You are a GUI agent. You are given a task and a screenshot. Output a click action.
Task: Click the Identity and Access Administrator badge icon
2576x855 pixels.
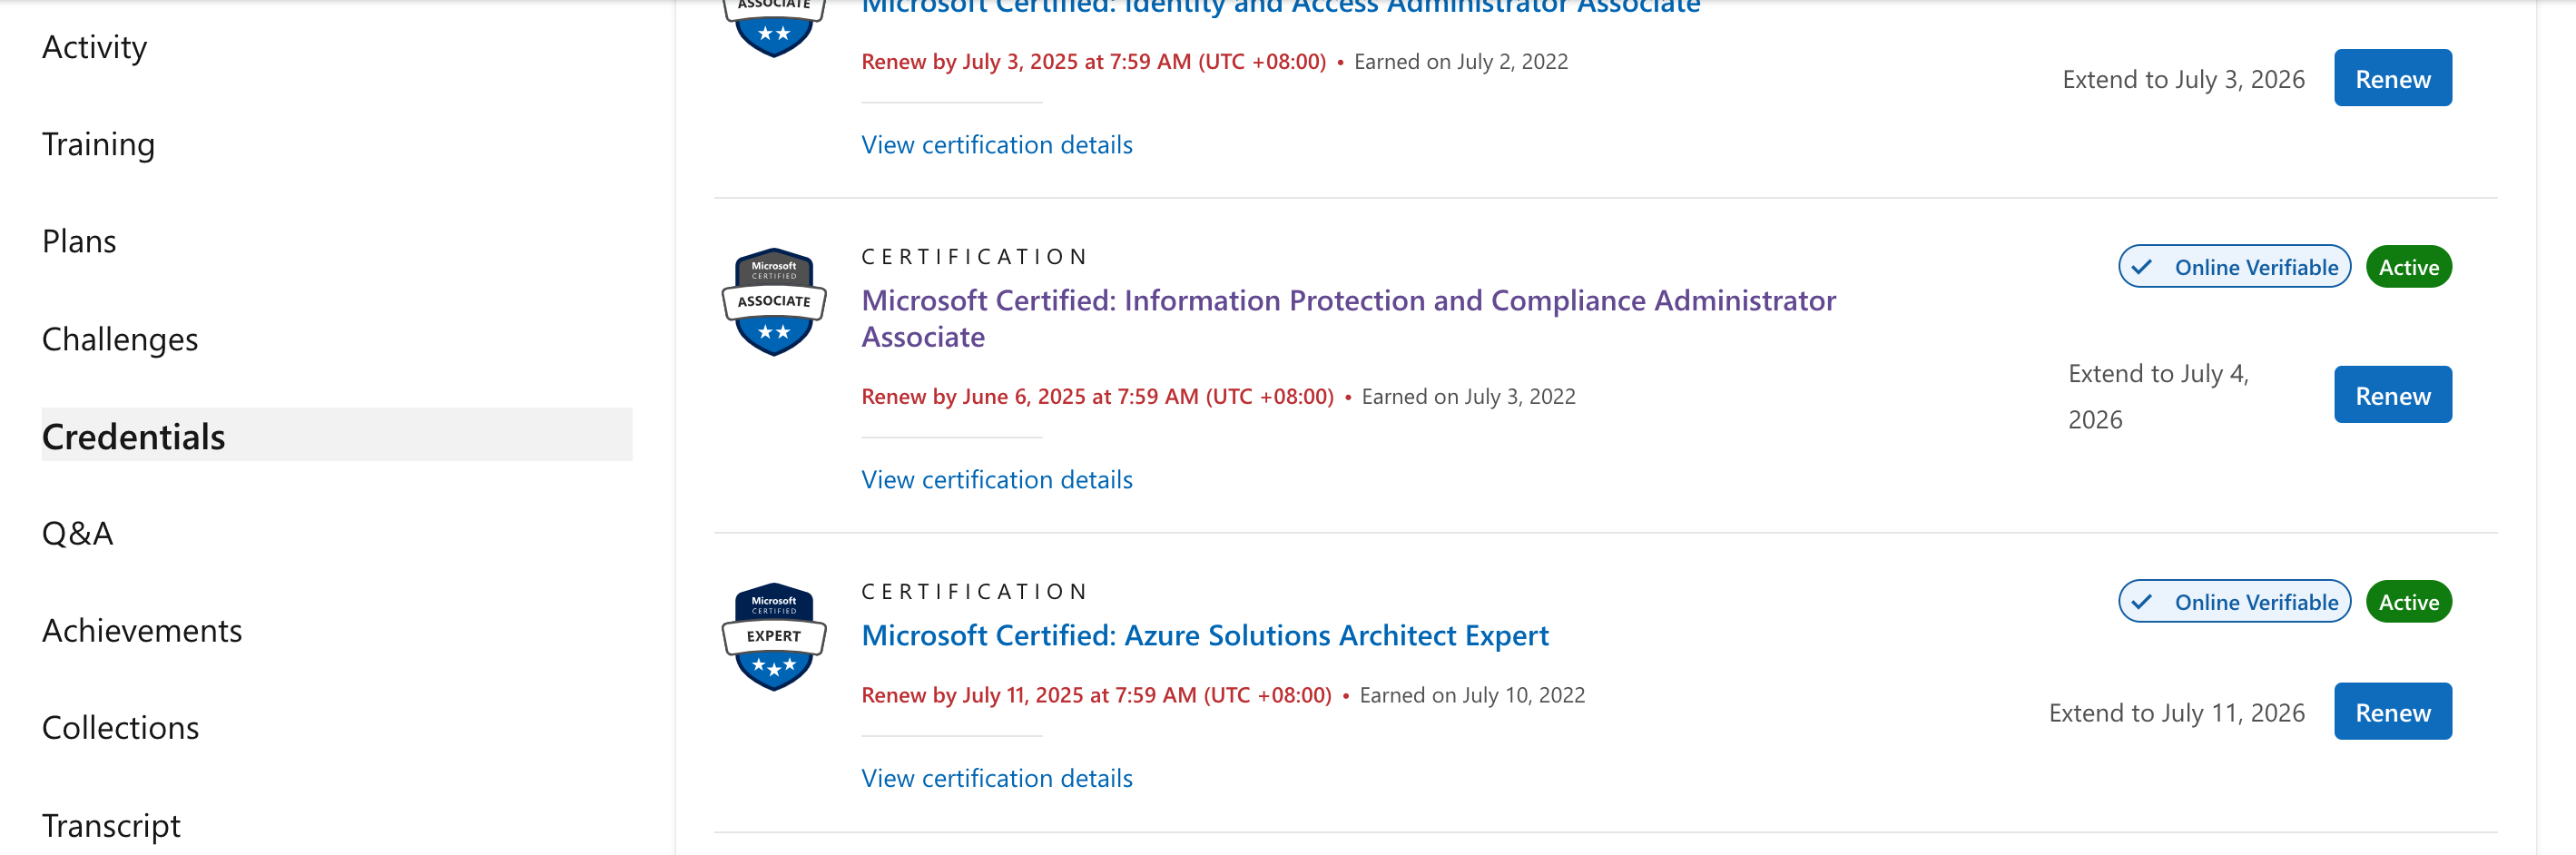click(x=773, y=27)
